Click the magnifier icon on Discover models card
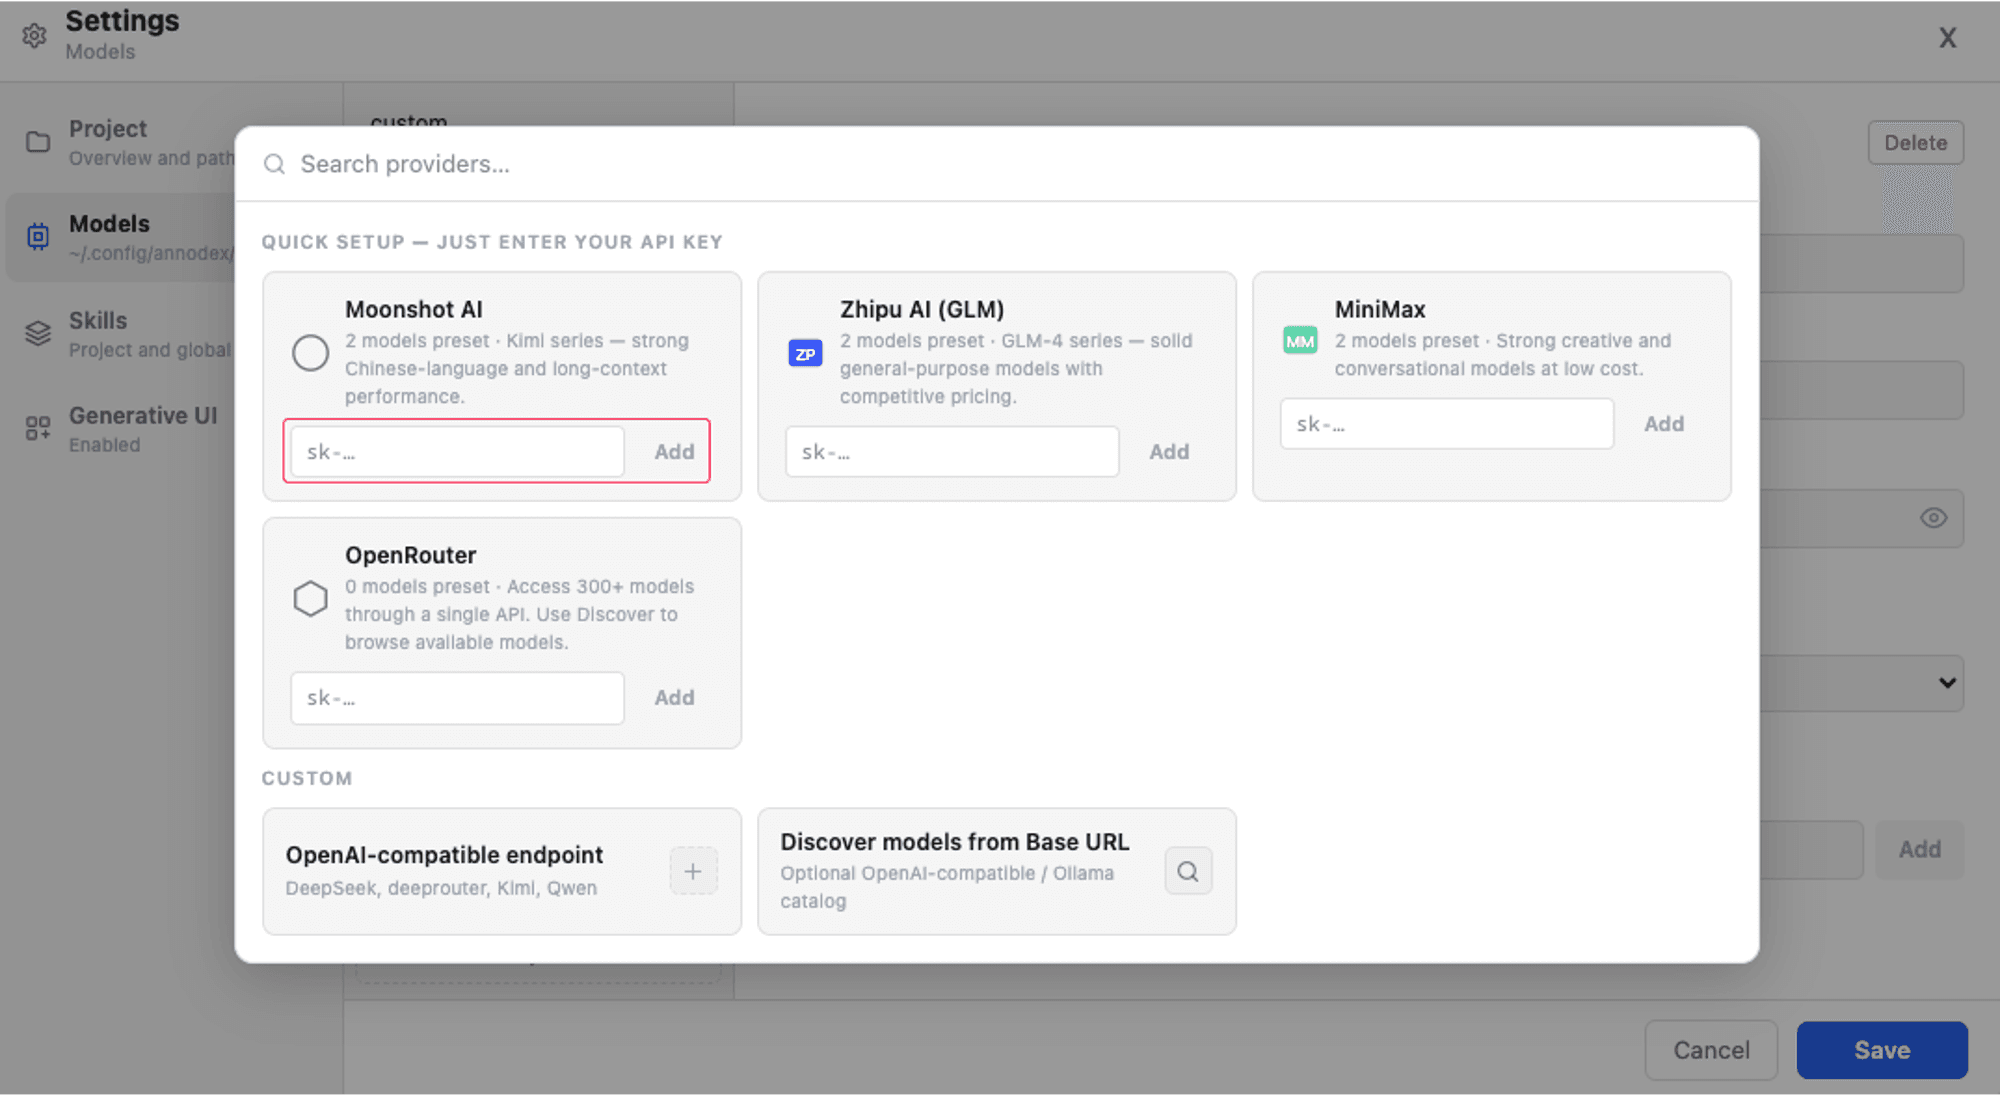The image size is (2002, 1095). 1188,871
